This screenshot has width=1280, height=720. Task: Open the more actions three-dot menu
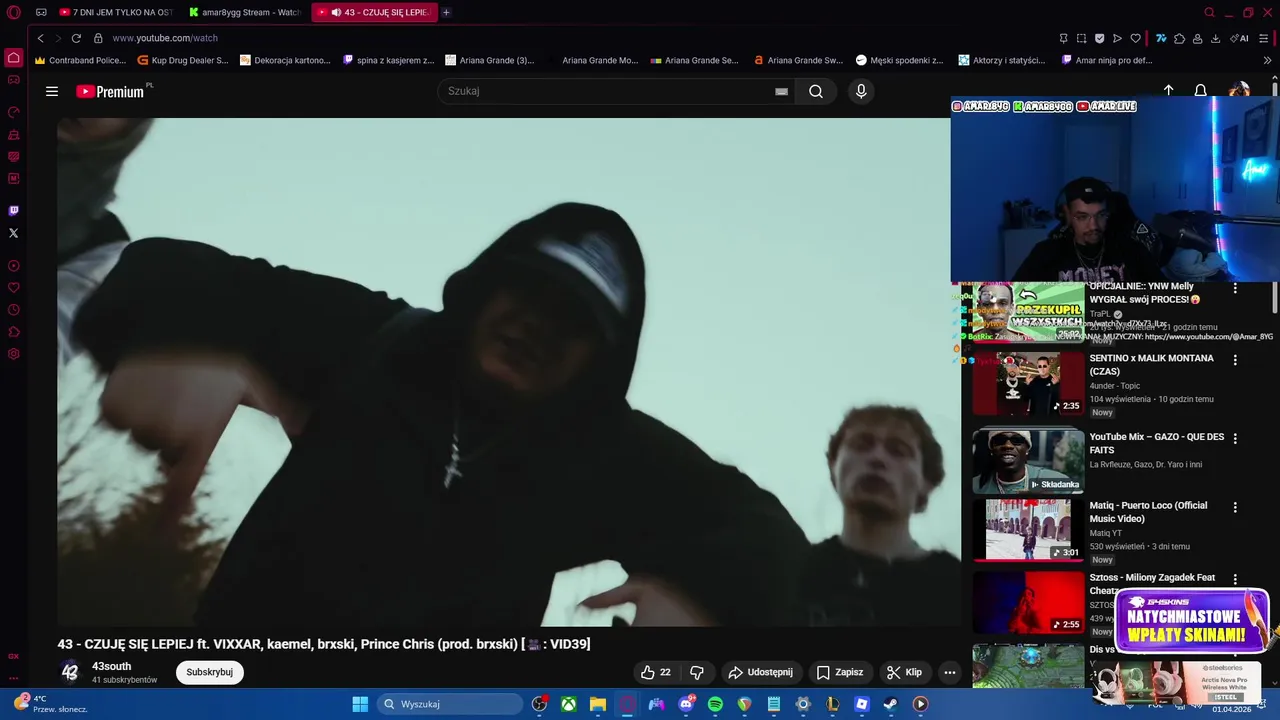point(950,672)
